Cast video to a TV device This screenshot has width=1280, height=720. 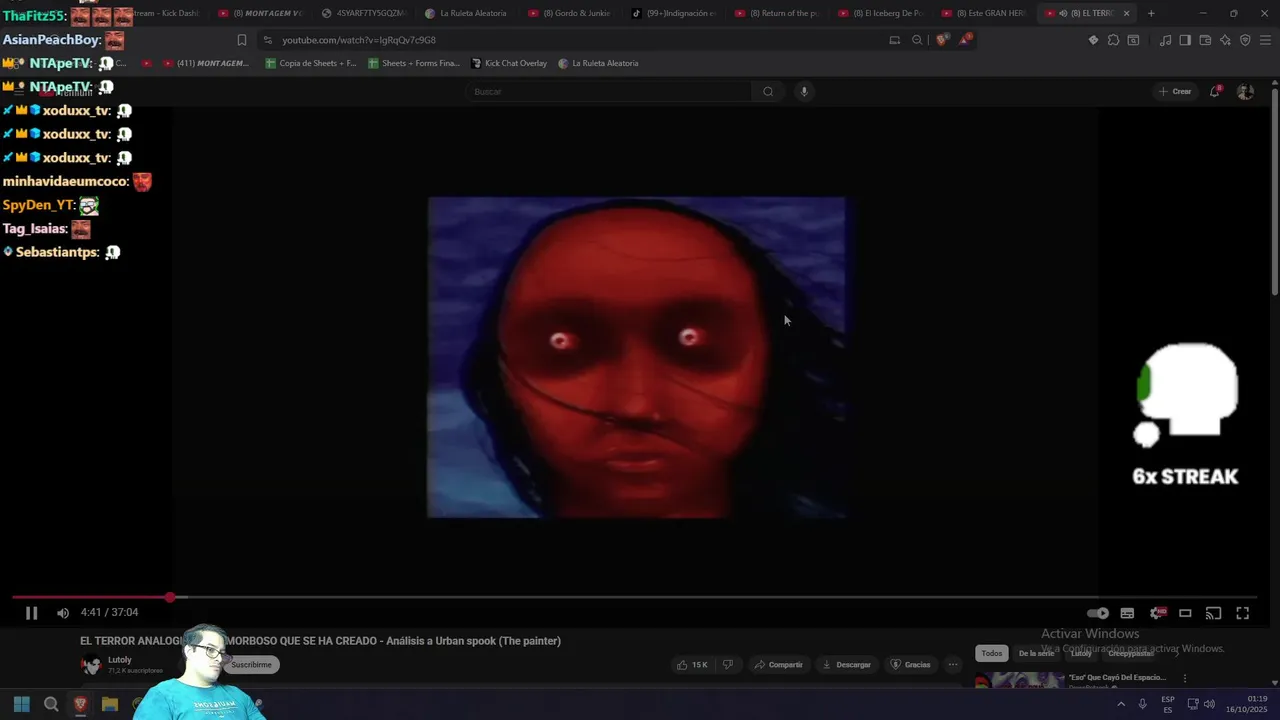[x=1213, y=613]
